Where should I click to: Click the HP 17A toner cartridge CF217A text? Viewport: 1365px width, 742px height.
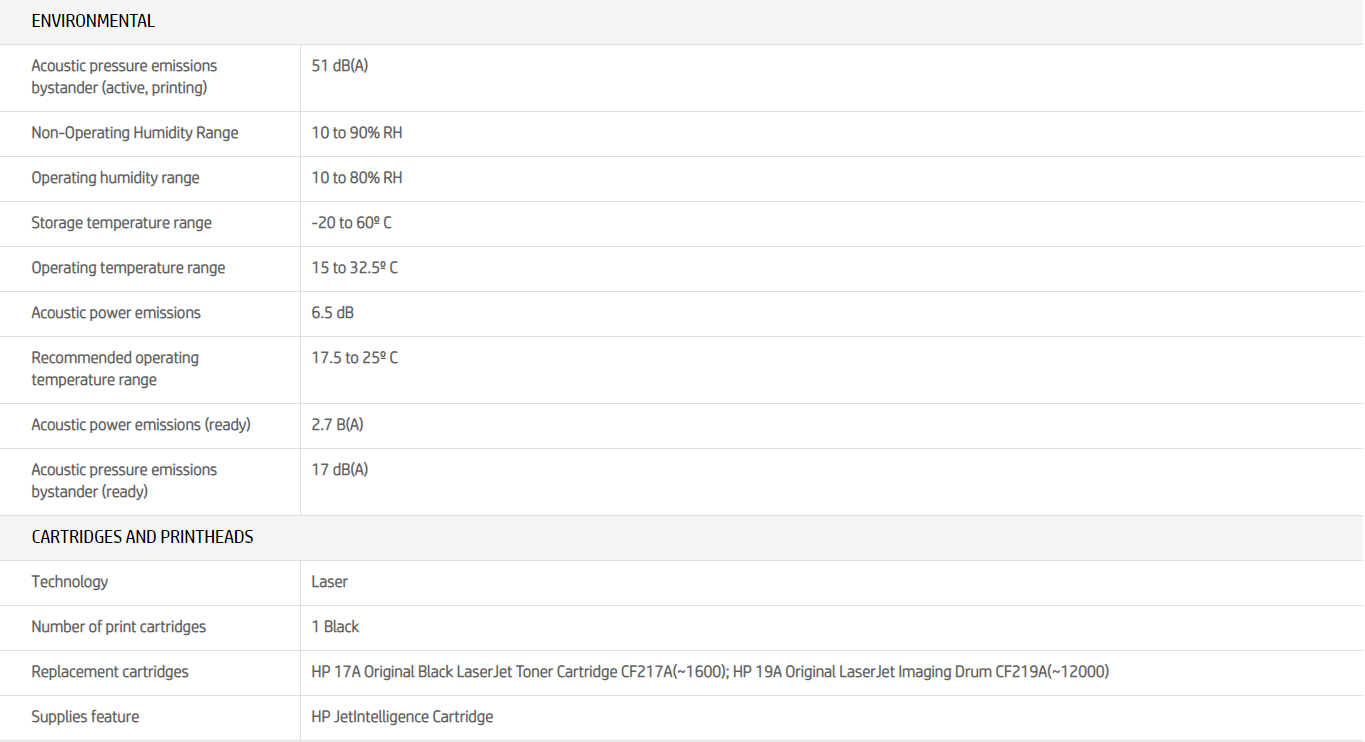point(518,672)
